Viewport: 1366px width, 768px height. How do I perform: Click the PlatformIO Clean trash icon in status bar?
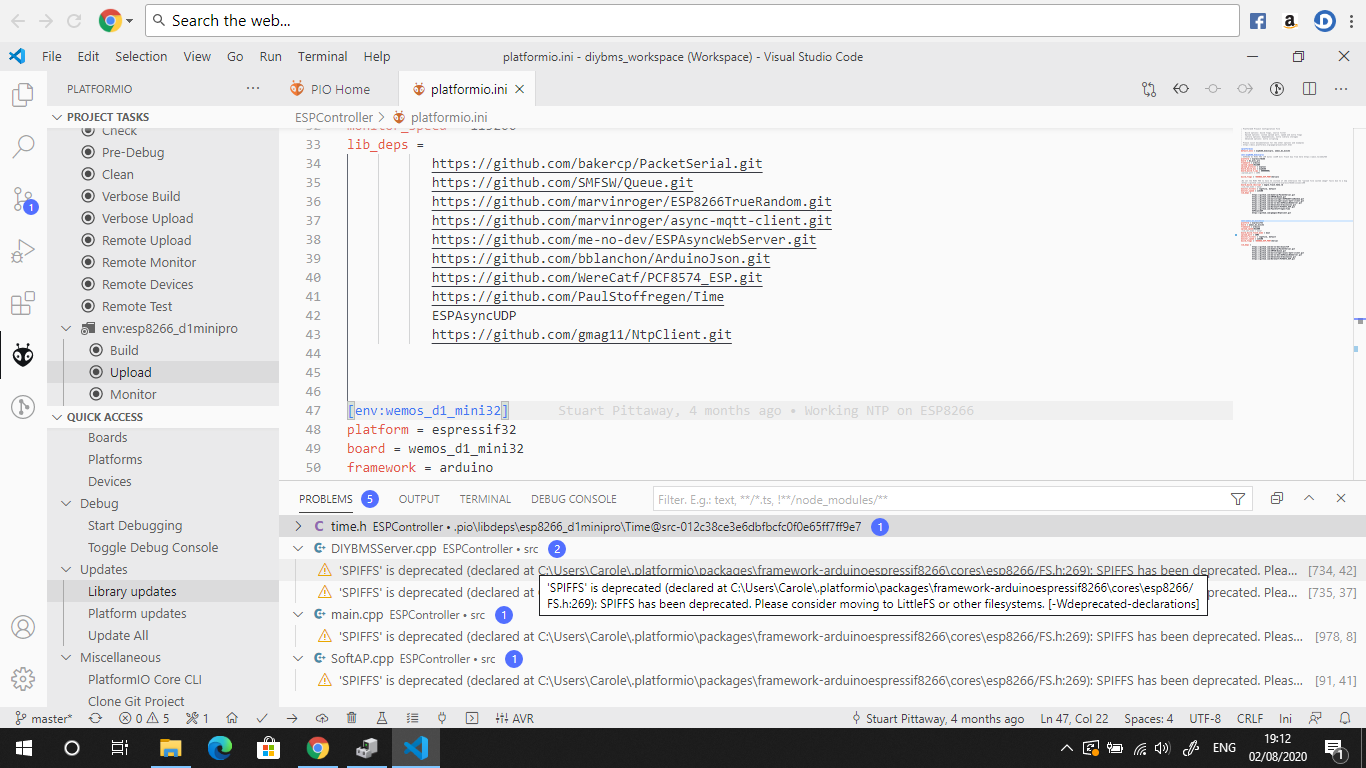click(351, 718)
